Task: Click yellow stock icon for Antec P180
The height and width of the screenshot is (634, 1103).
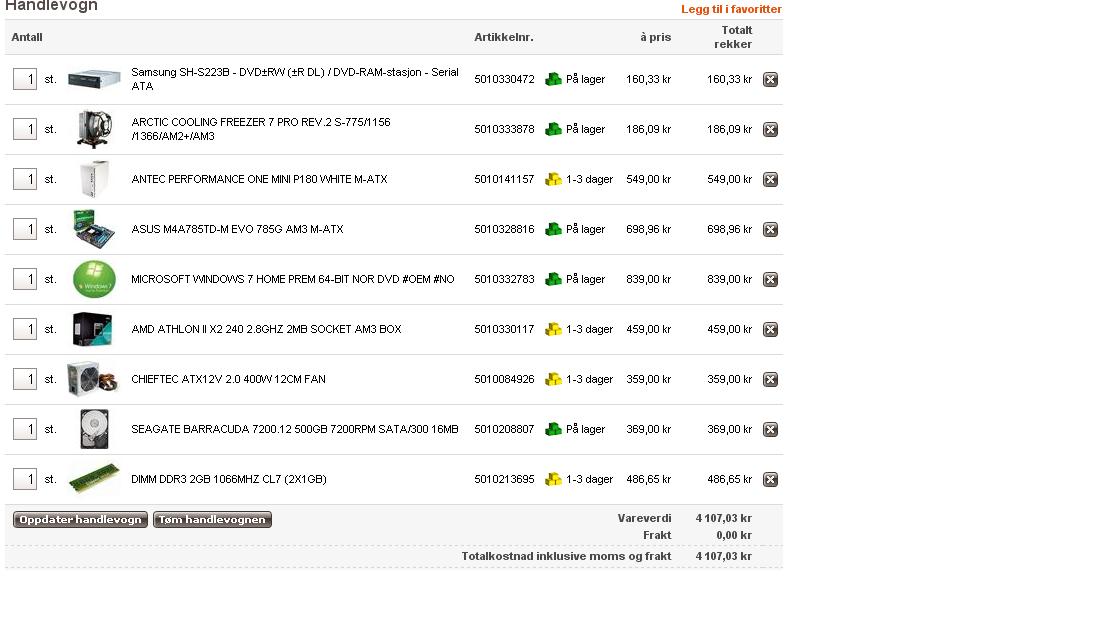Action: pyautogui.click(x=554, y=179)
